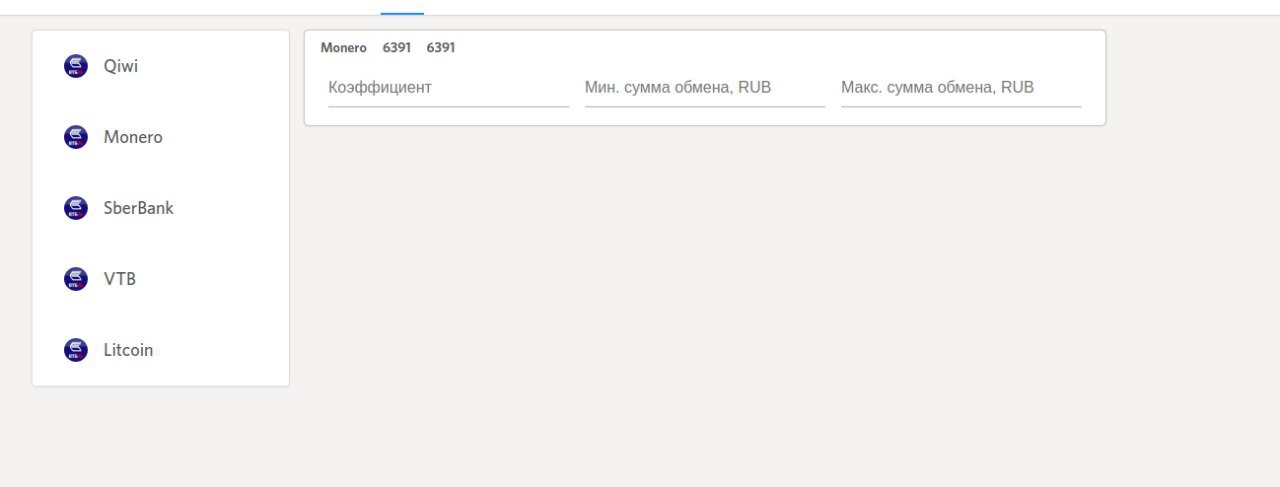Click the Monero heading in the card
The image size is (1280, 487).
click(344, 48)
